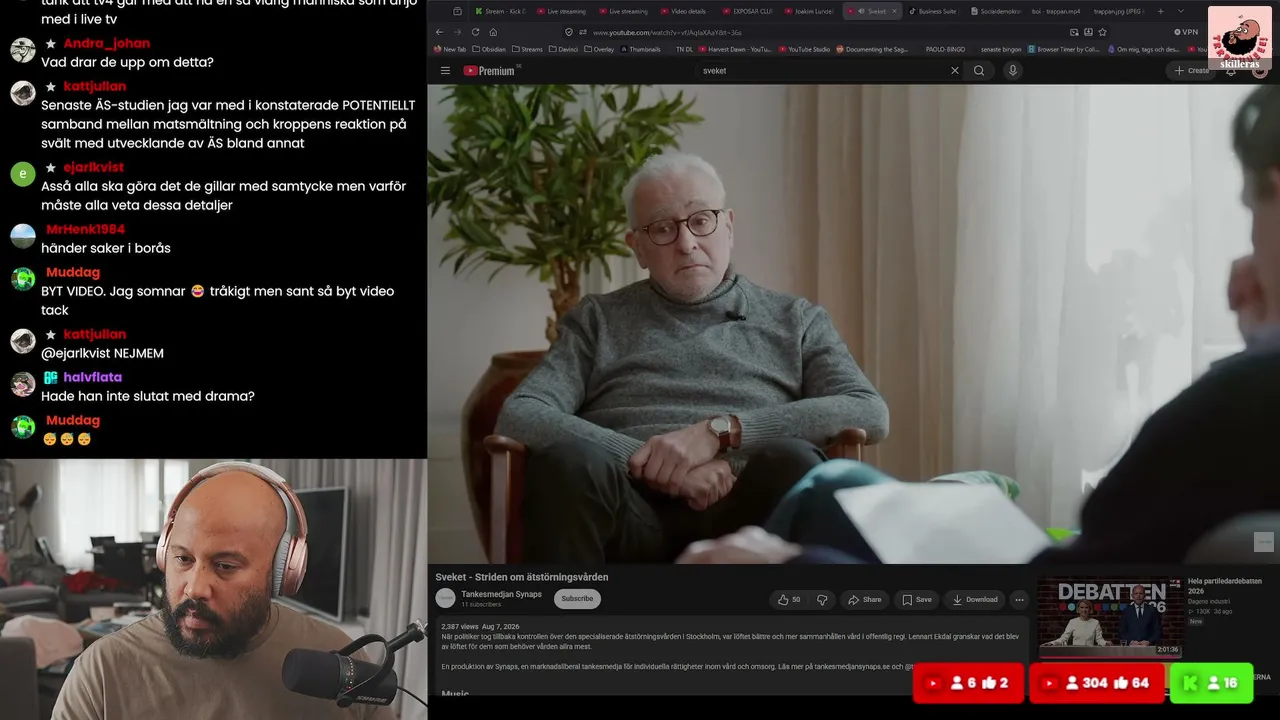Open the Tankesmedjan Synaps channel name
1280x720 pixels.
[501, 594]
